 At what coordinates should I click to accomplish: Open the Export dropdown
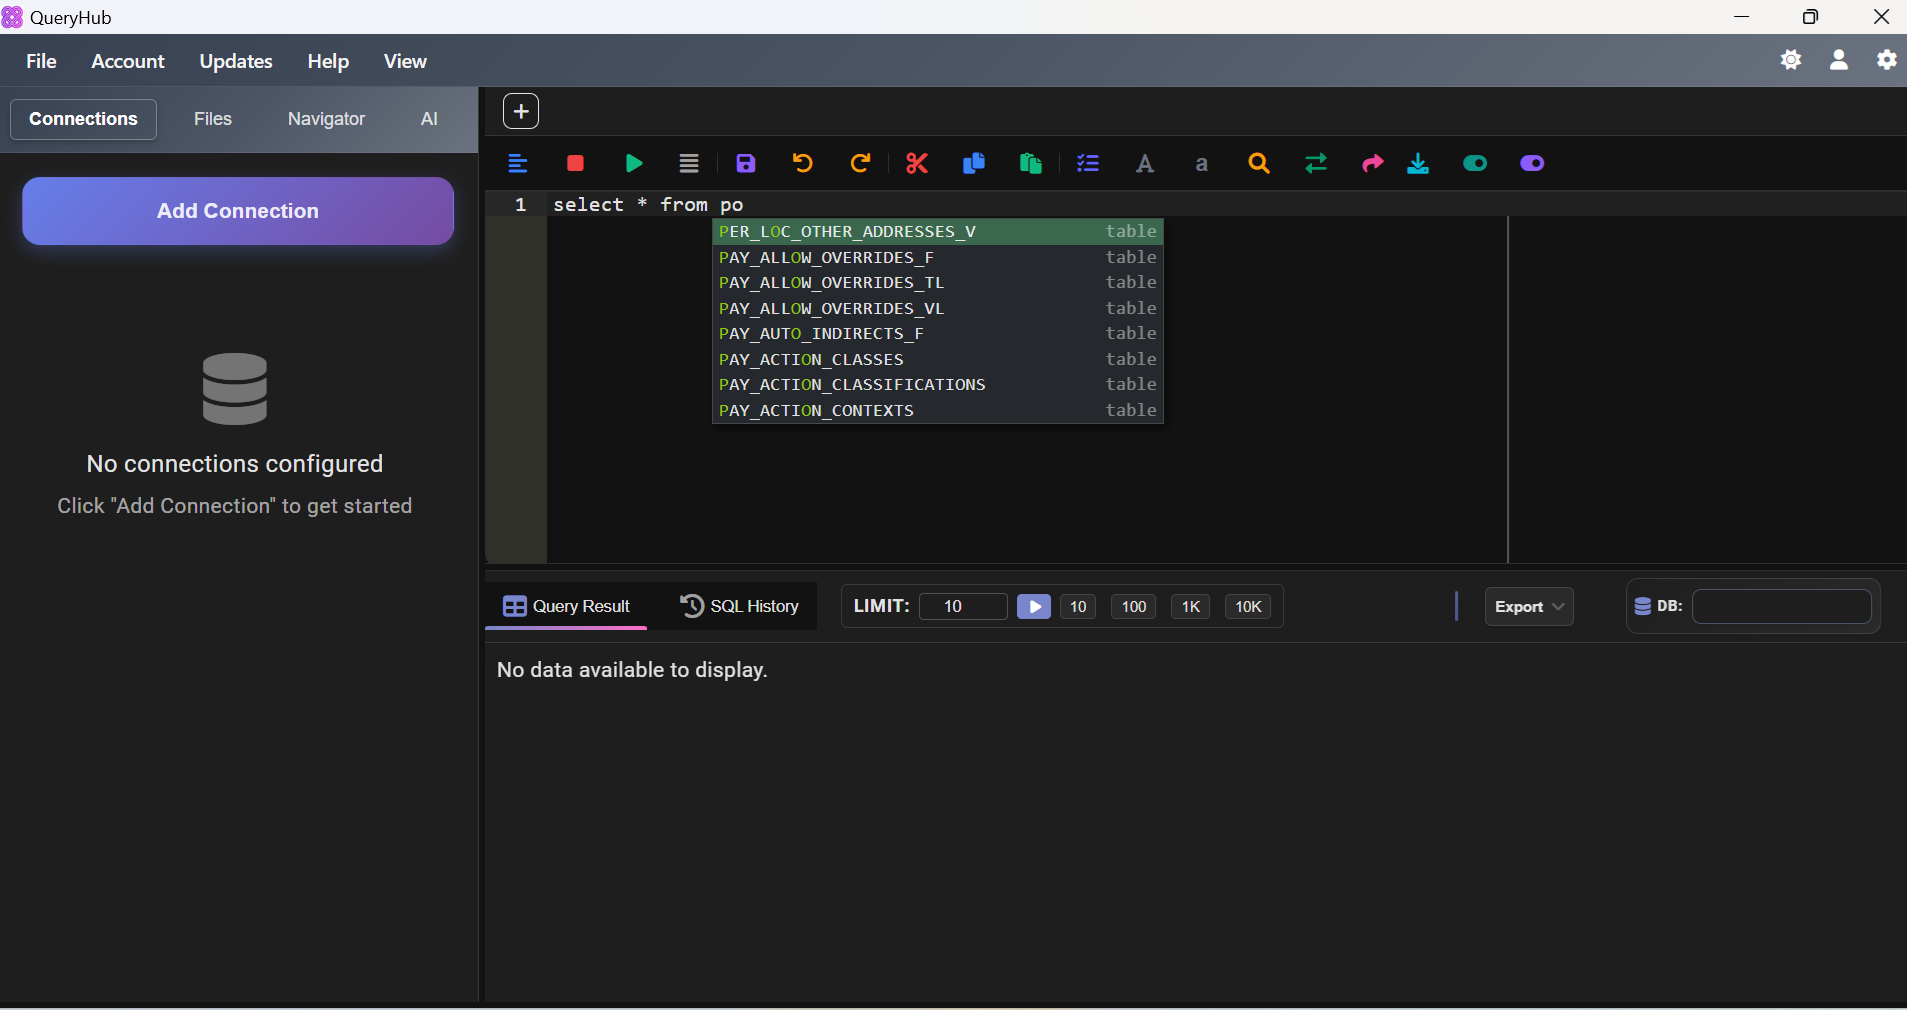point(1528,607)
